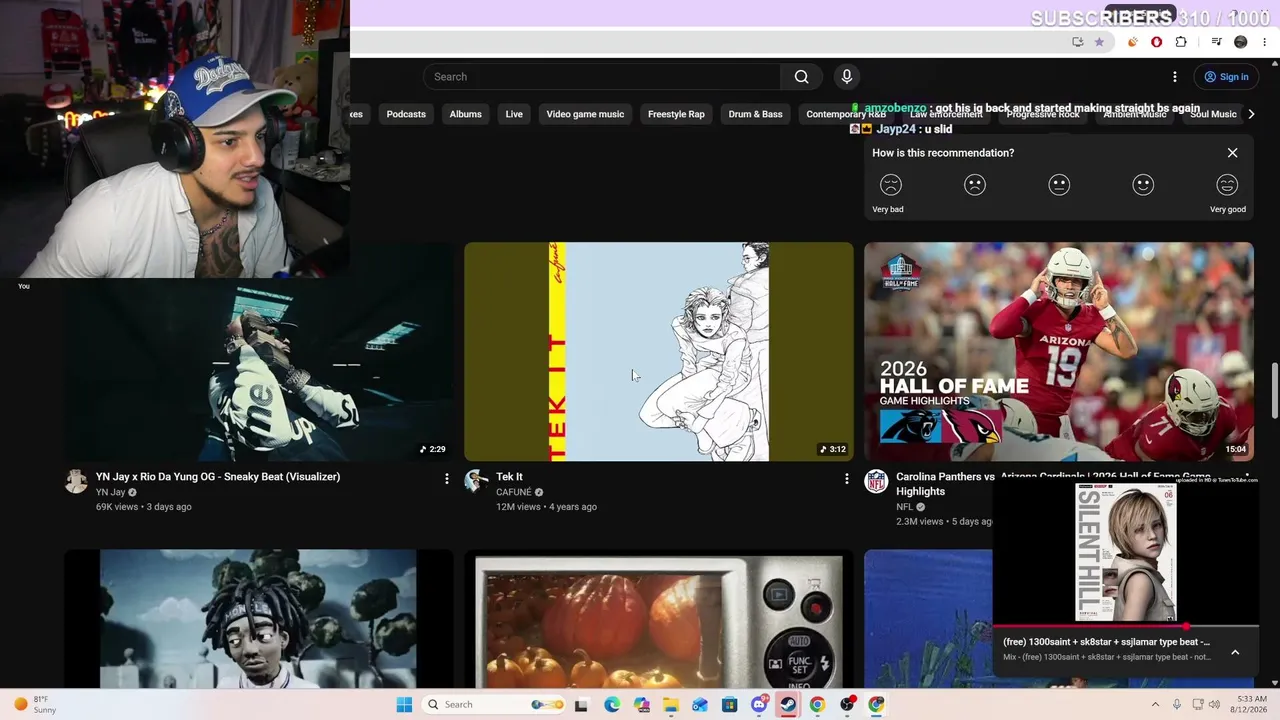This screenshot has width=1280, height=720.
Task: Click the red ad blocker extension icon
Action: pyautogui.click(x=1157, y=42)
